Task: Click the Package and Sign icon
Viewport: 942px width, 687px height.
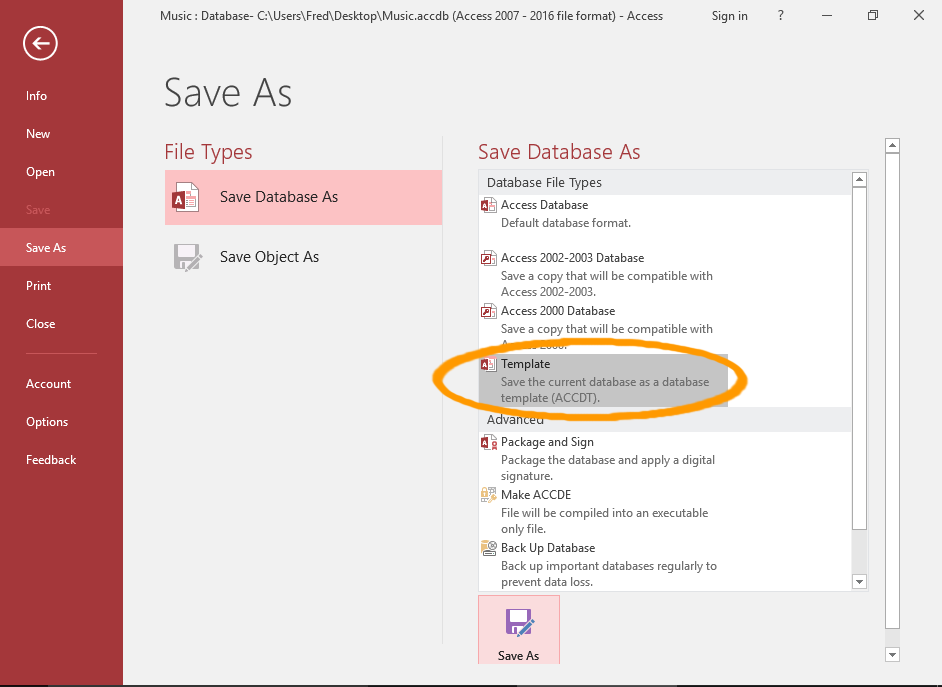Action: (x=488, y=442)
